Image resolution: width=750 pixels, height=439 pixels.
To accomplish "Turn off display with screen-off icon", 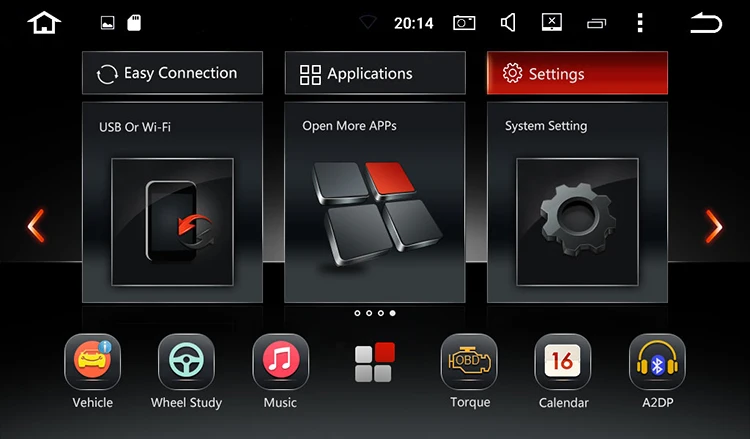I will point(551,22).
